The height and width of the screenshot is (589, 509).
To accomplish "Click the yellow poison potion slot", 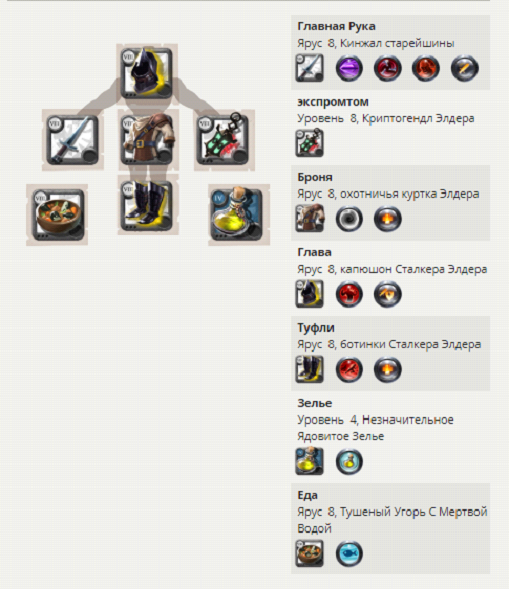I will pyautogui.click(x=238, y=214).
